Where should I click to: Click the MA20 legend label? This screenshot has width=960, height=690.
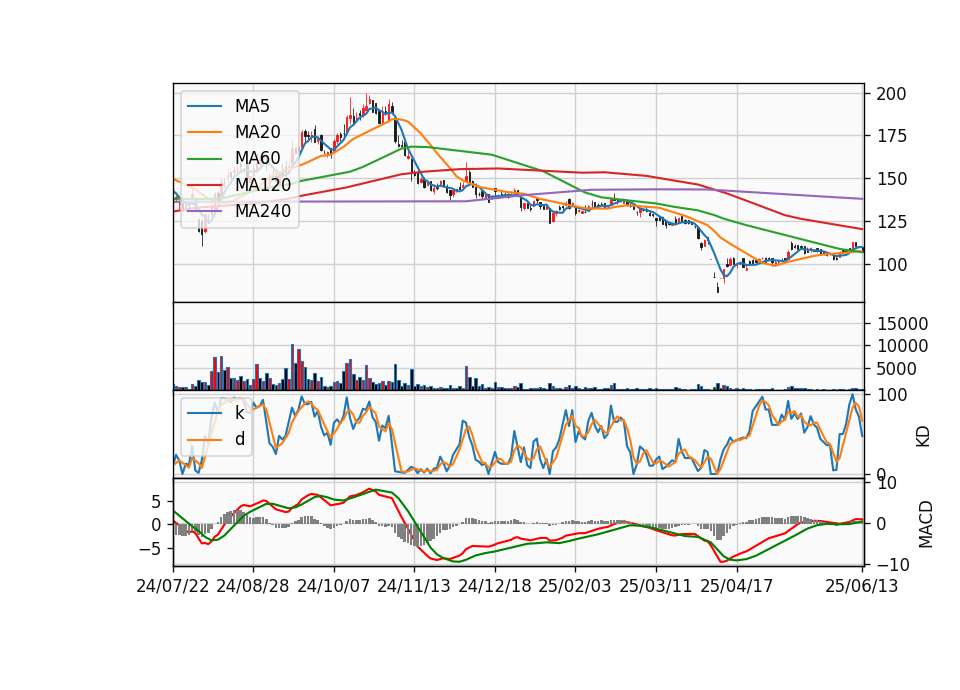tap(257, 132)
